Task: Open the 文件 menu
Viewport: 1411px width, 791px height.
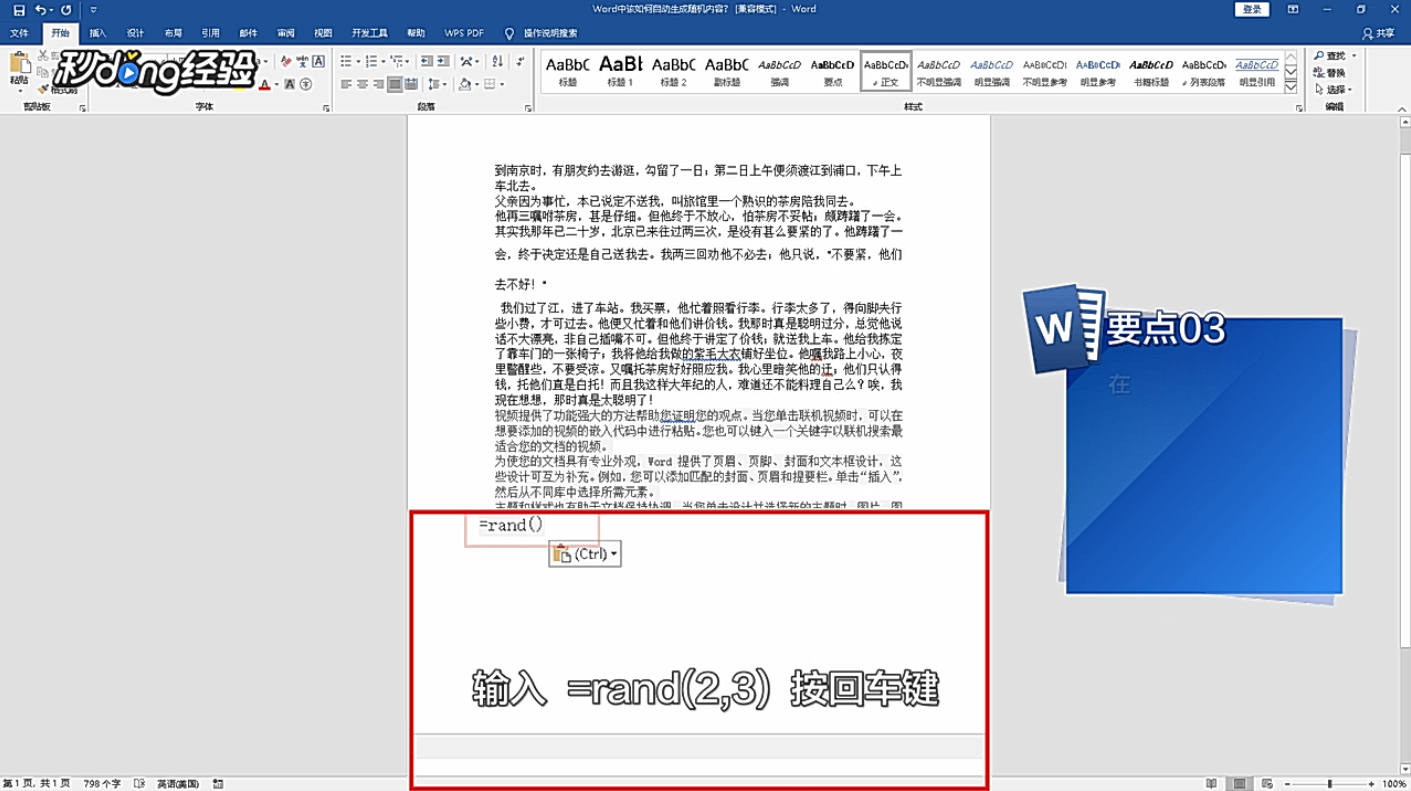Action: pyautogui.click(x=20, y=33)
